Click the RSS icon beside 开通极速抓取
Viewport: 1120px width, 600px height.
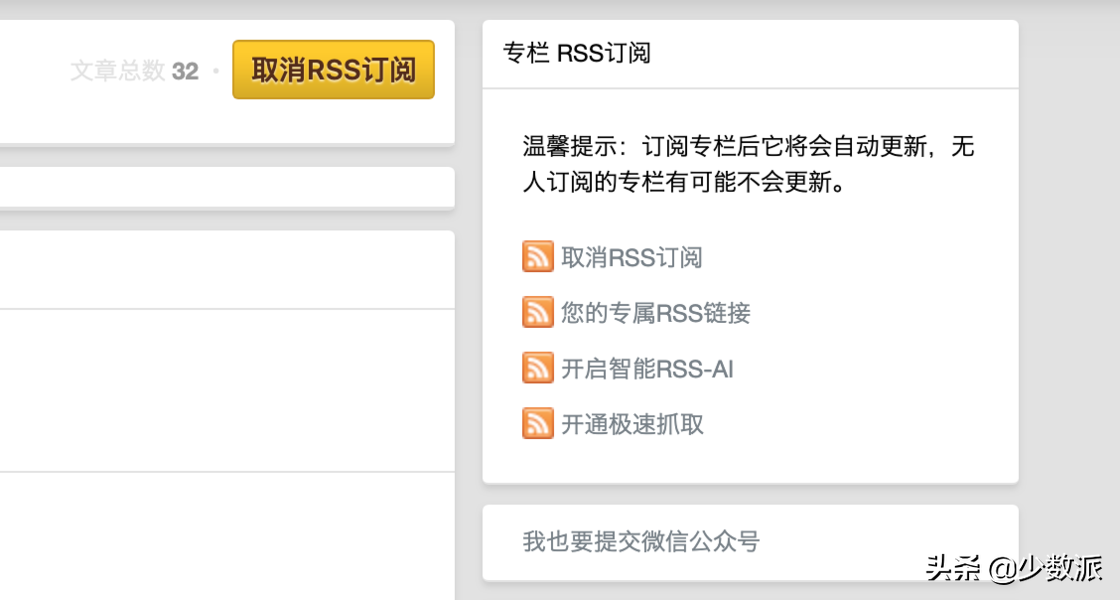point(537,423)
